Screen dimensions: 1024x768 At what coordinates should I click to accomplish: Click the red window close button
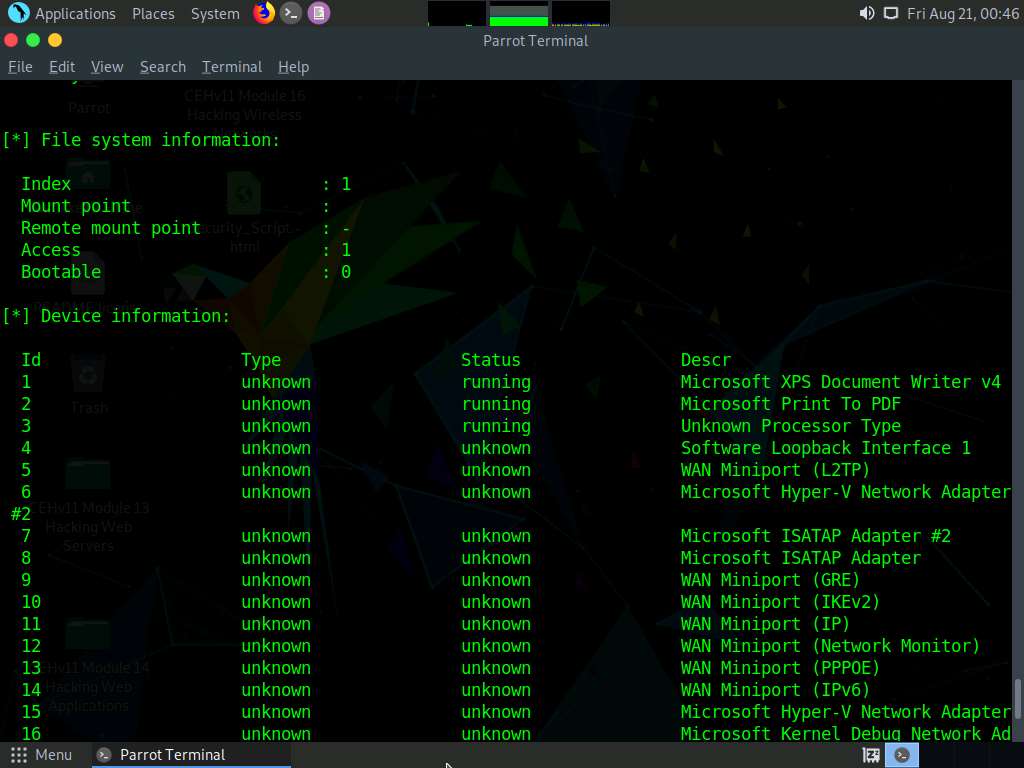[11, 40]
